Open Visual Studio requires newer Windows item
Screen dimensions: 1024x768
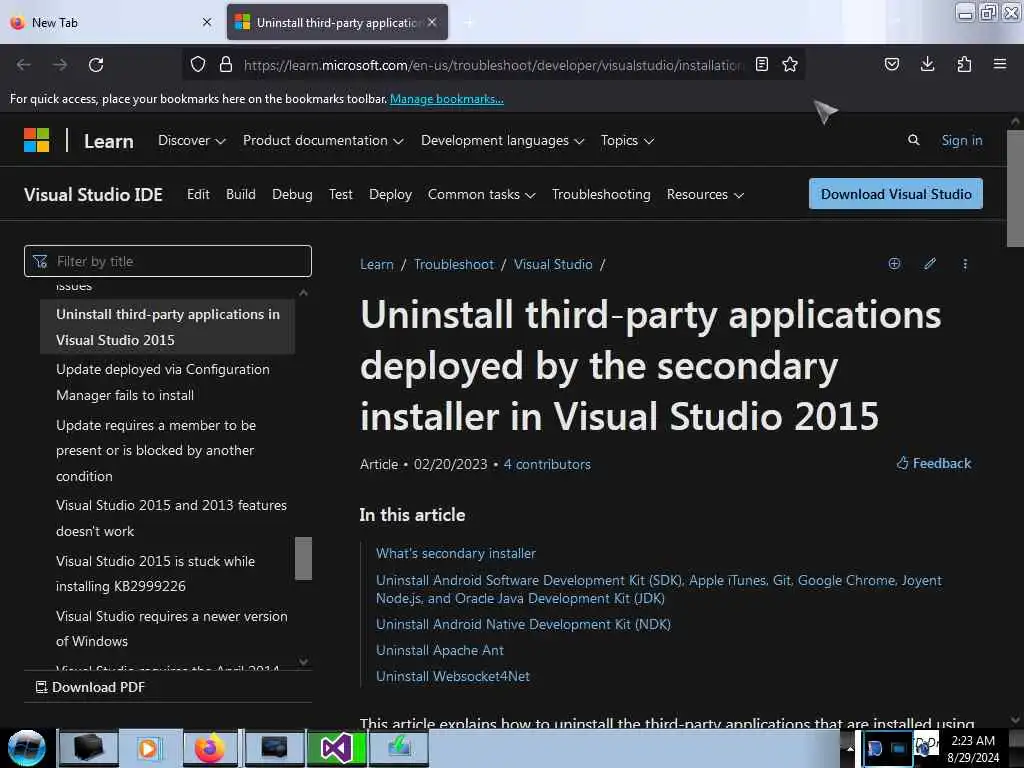pyautogui.click(x=172, y=628)
